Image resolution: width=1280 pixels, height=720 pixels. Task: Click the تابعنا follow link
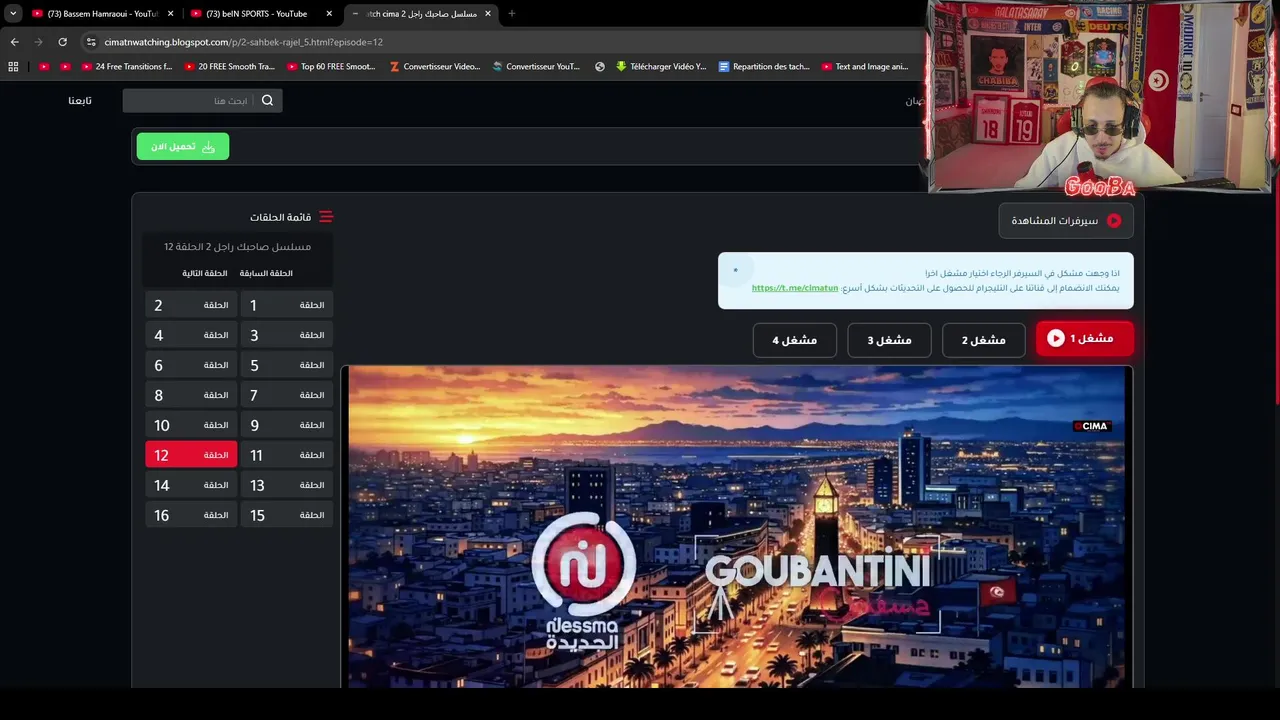(80, 100)
